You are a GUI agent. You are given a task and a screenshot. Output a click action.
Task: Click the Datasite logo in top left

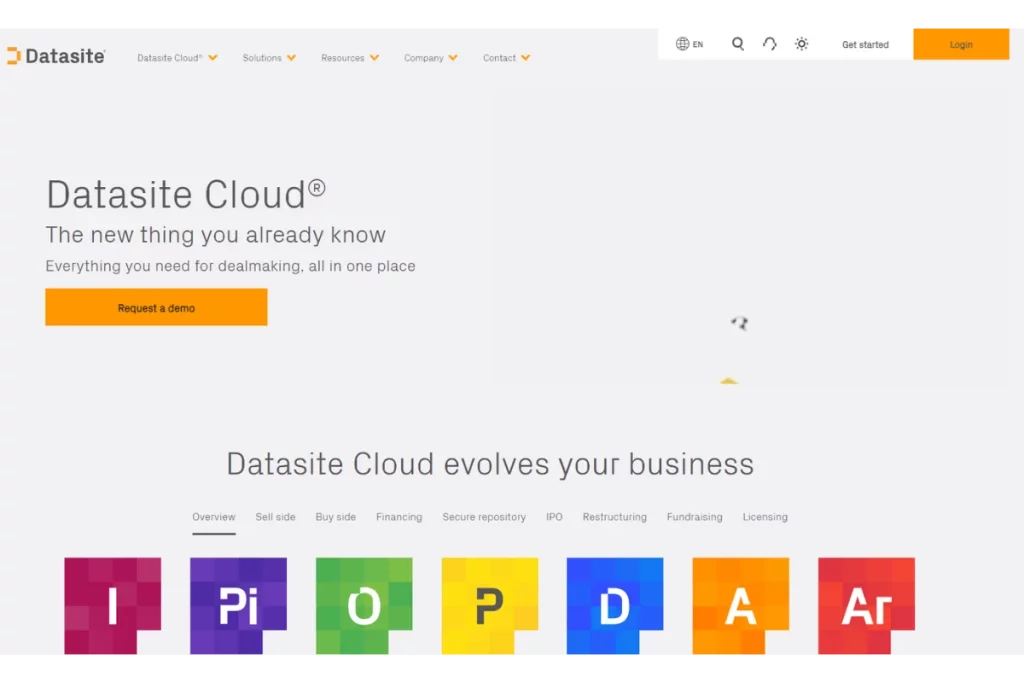point(56,55)
